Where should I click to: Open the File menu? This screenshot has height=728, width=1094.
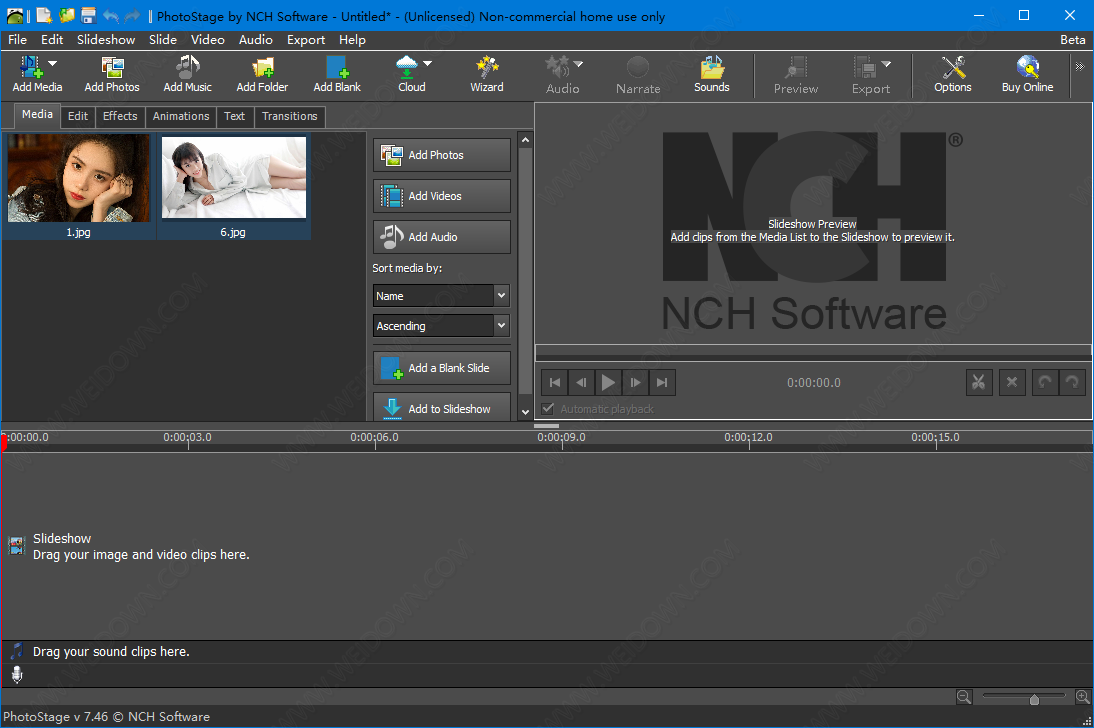(x=17, y=40)
